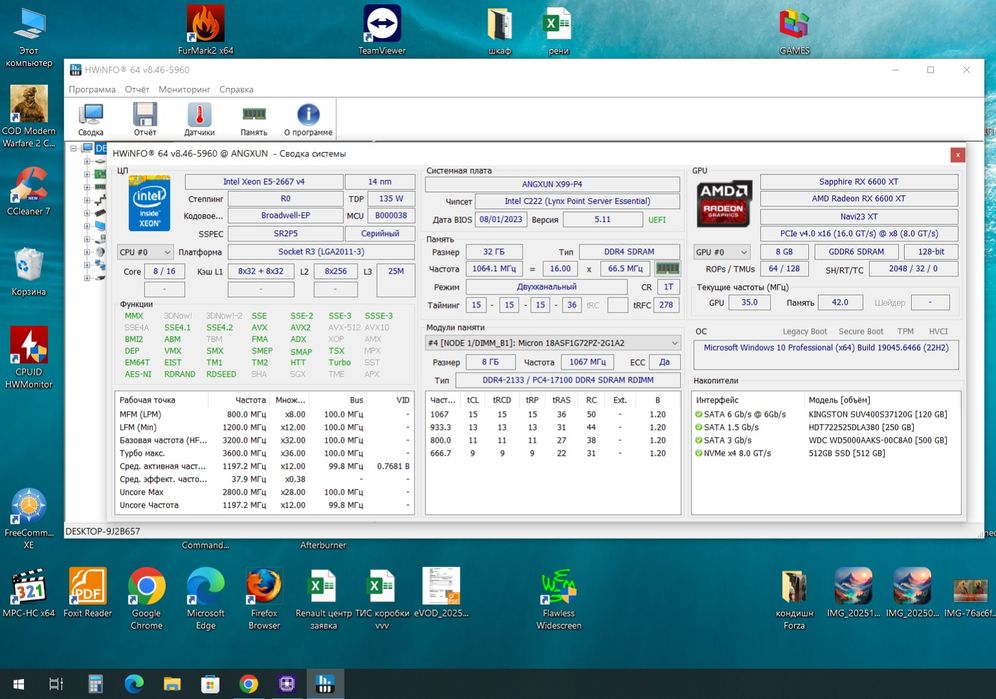The width and height of the screenshot is (996, 699).
Task: Open the кондишн Forza folder
Action: pyautogui.click(x=794, y=599)
